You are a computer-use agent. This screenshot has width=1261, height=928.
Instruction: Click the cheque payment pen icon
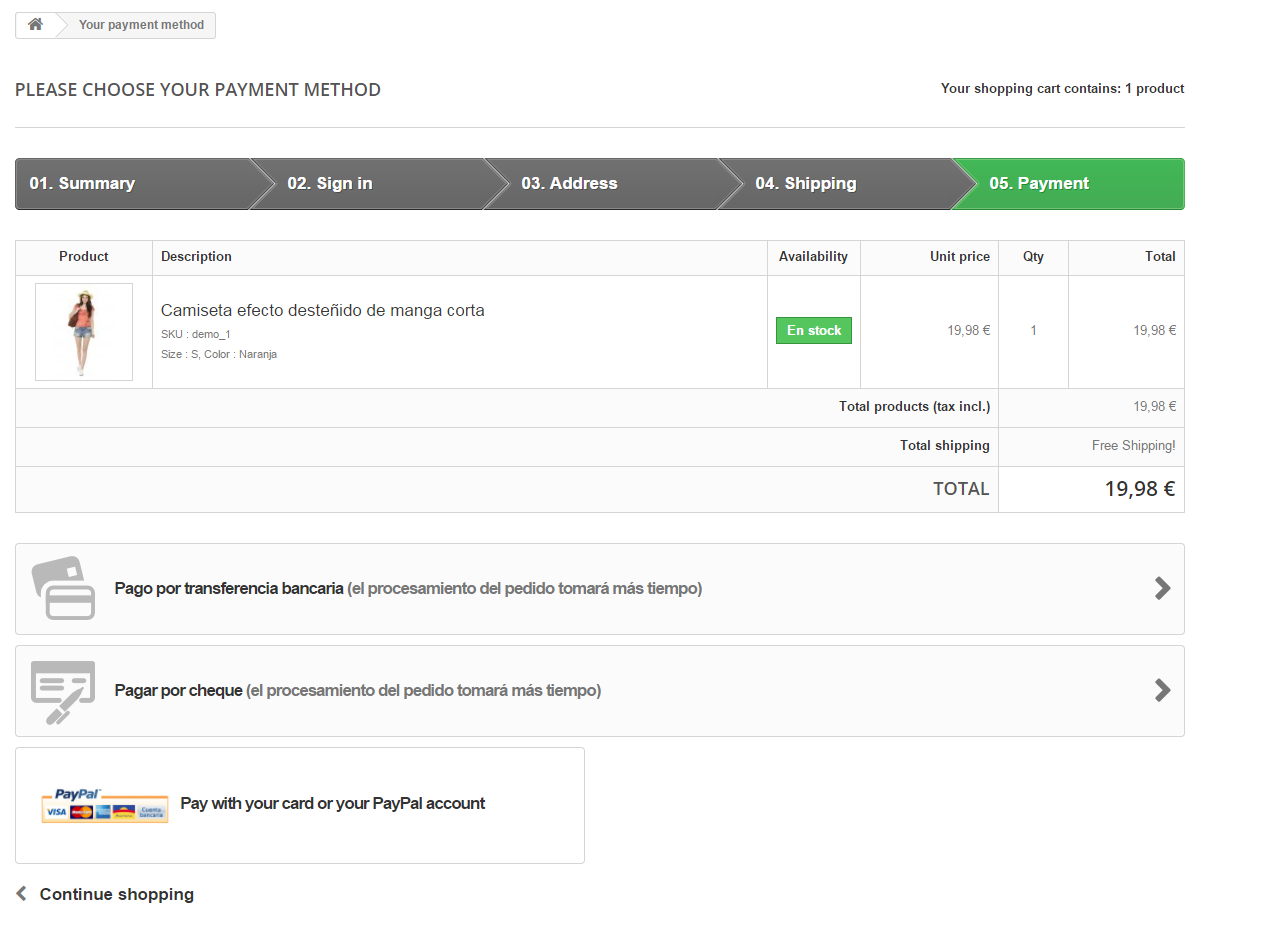click(63, 691)
